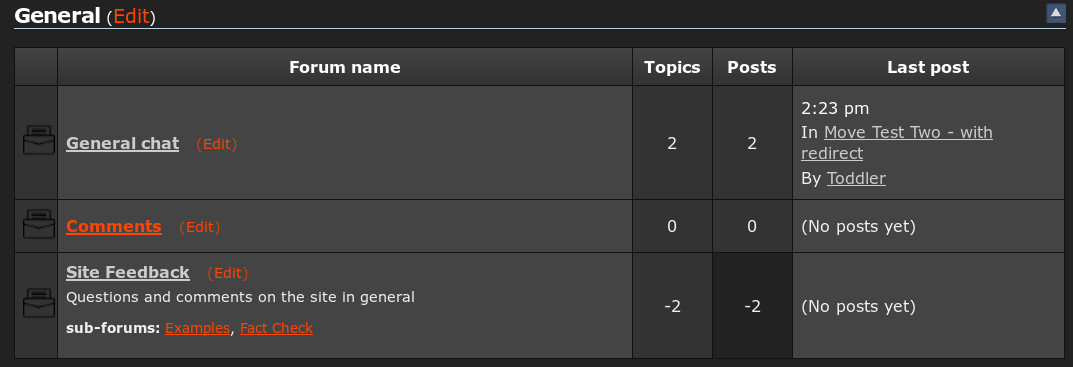
Task: Click the General chat forum briefcase icon
Action: coord(39,140)
